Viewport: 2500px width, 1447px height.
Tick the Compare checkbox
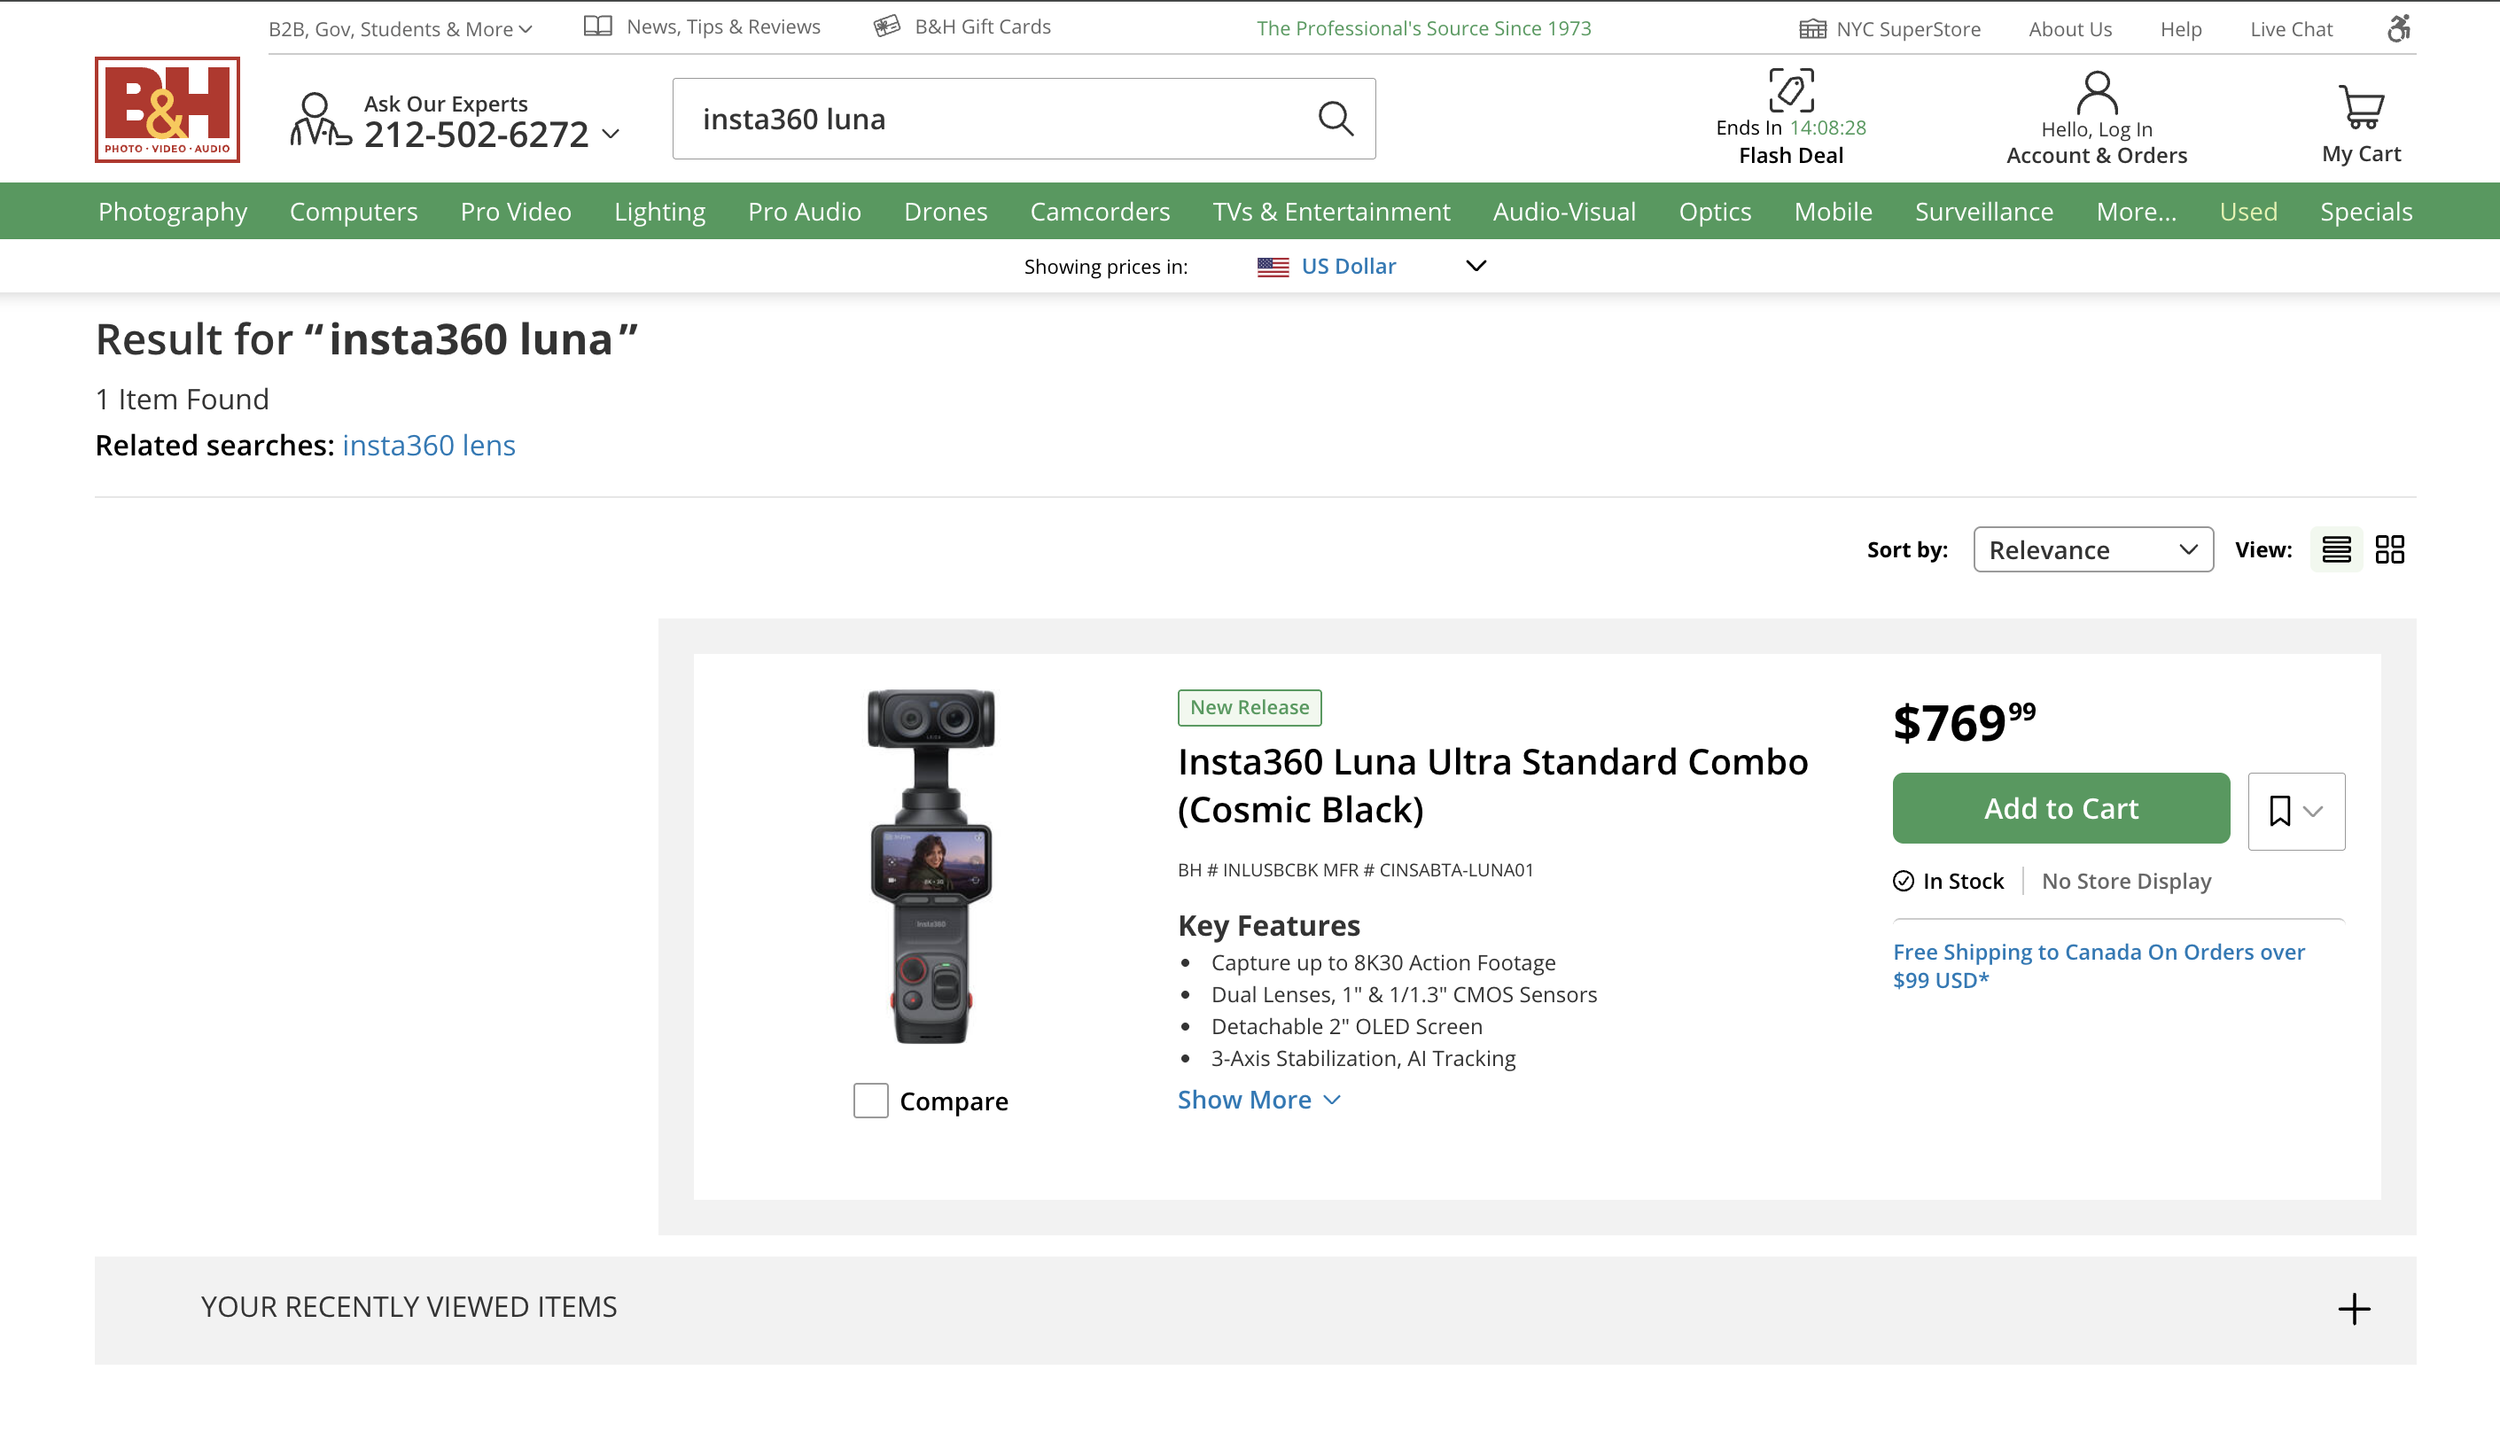(870, 1101)
